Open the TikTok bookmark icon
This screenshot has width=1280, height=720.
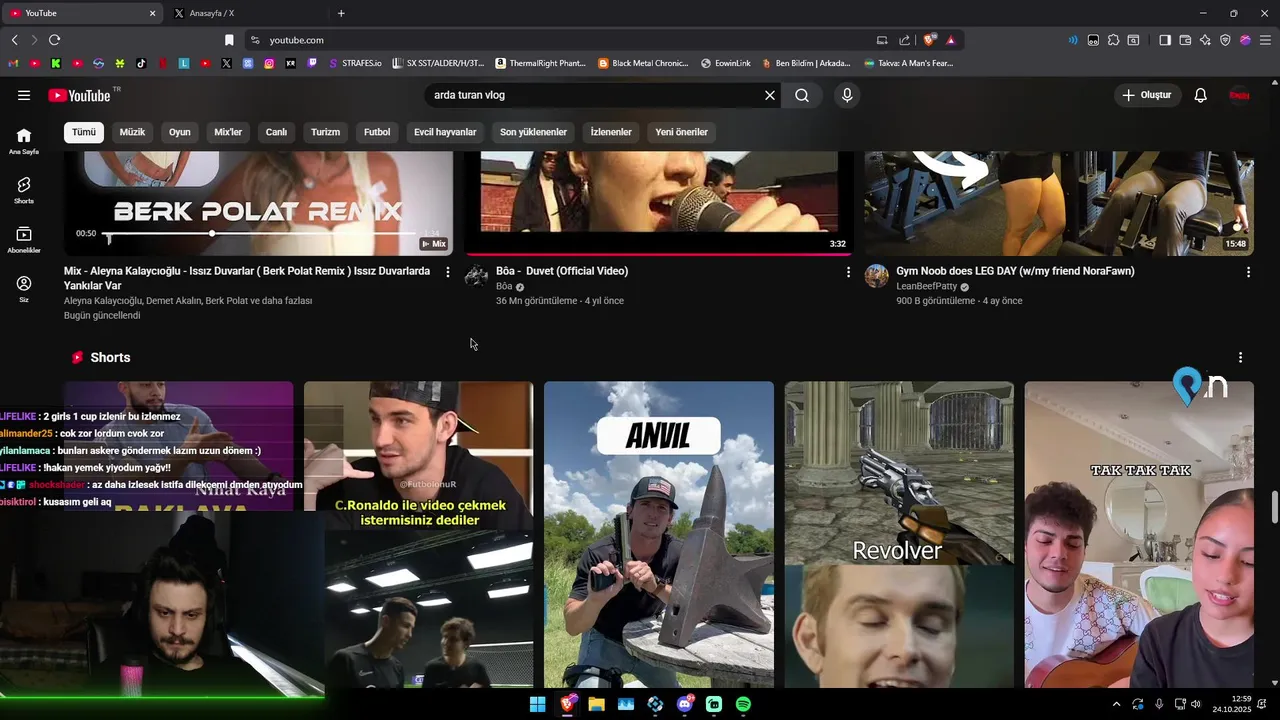[x=141, y=63]
